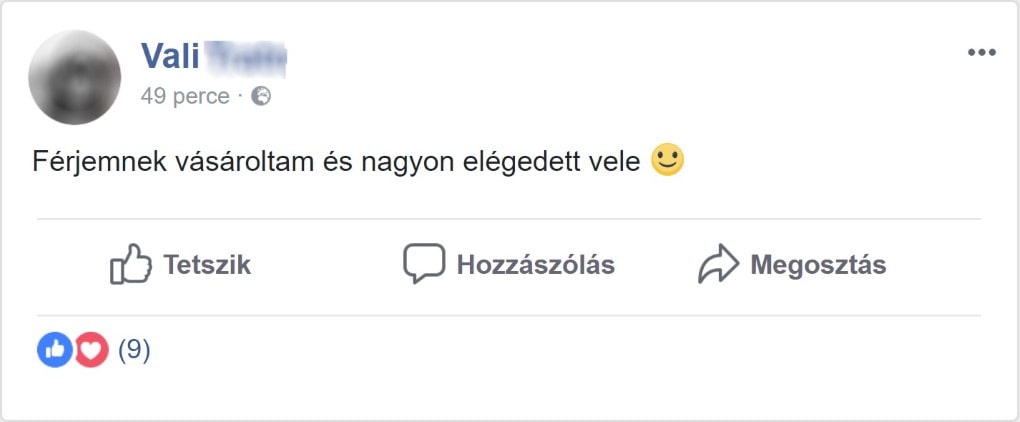Click the word 'Férjemnek' in the post
Screen dimensions: 1020x422
click(92, 161)
